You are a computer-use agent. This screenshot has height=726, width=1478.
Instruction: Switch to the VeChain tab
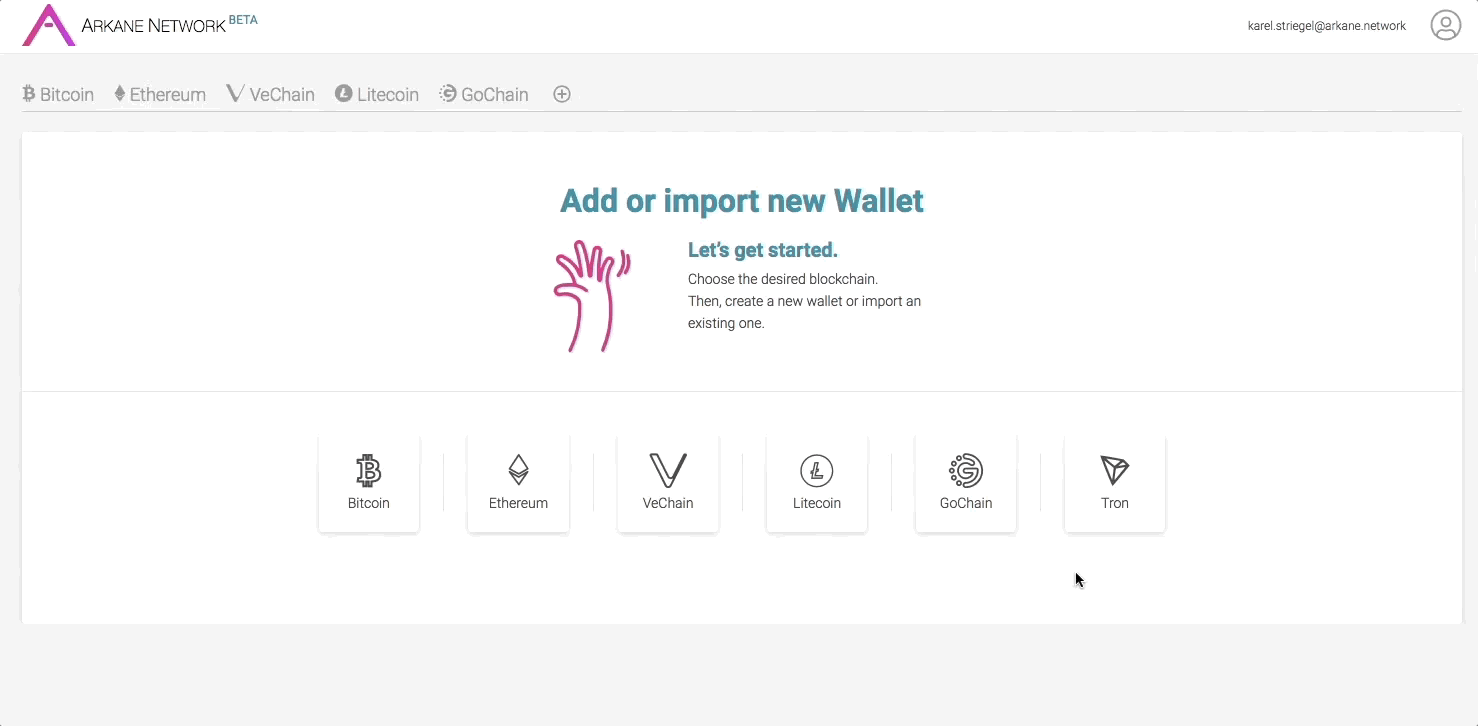click(x=271, y=94)
